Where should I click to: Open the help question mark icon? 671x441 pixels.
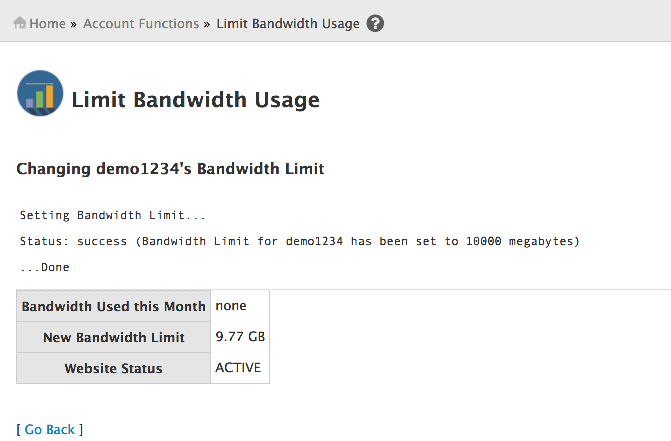click(x=375, y=24)
